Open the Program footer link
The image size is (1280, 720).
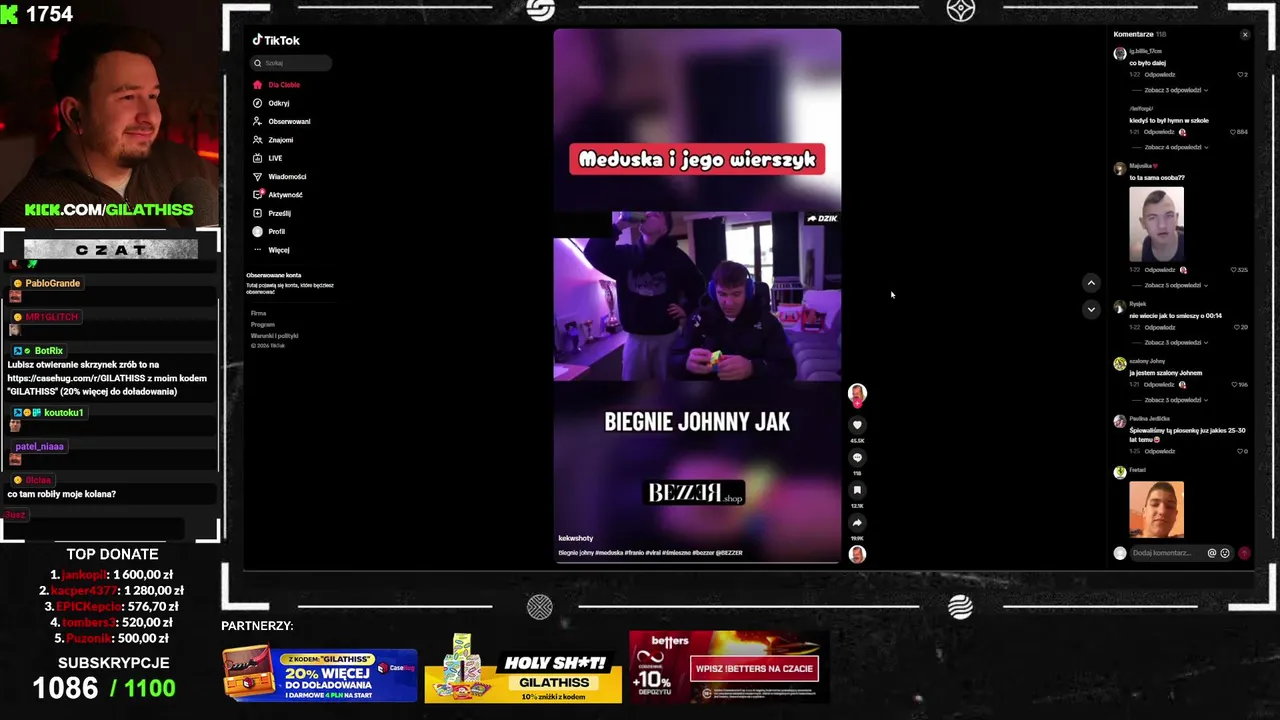click(263, 324)
